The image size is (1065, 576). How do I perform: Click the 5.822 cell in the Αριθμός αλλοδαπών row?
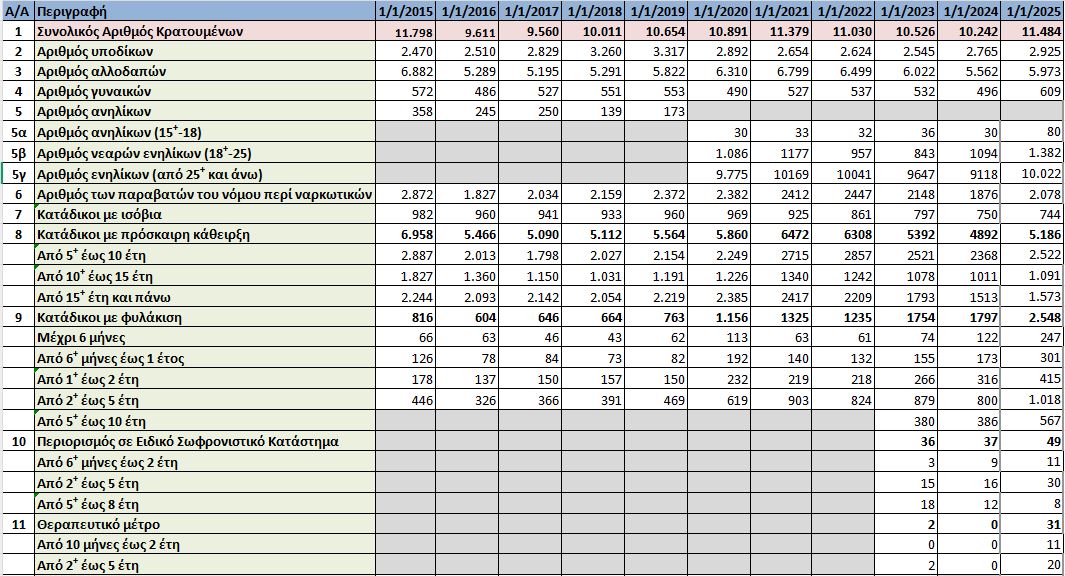tap(656, 71)
